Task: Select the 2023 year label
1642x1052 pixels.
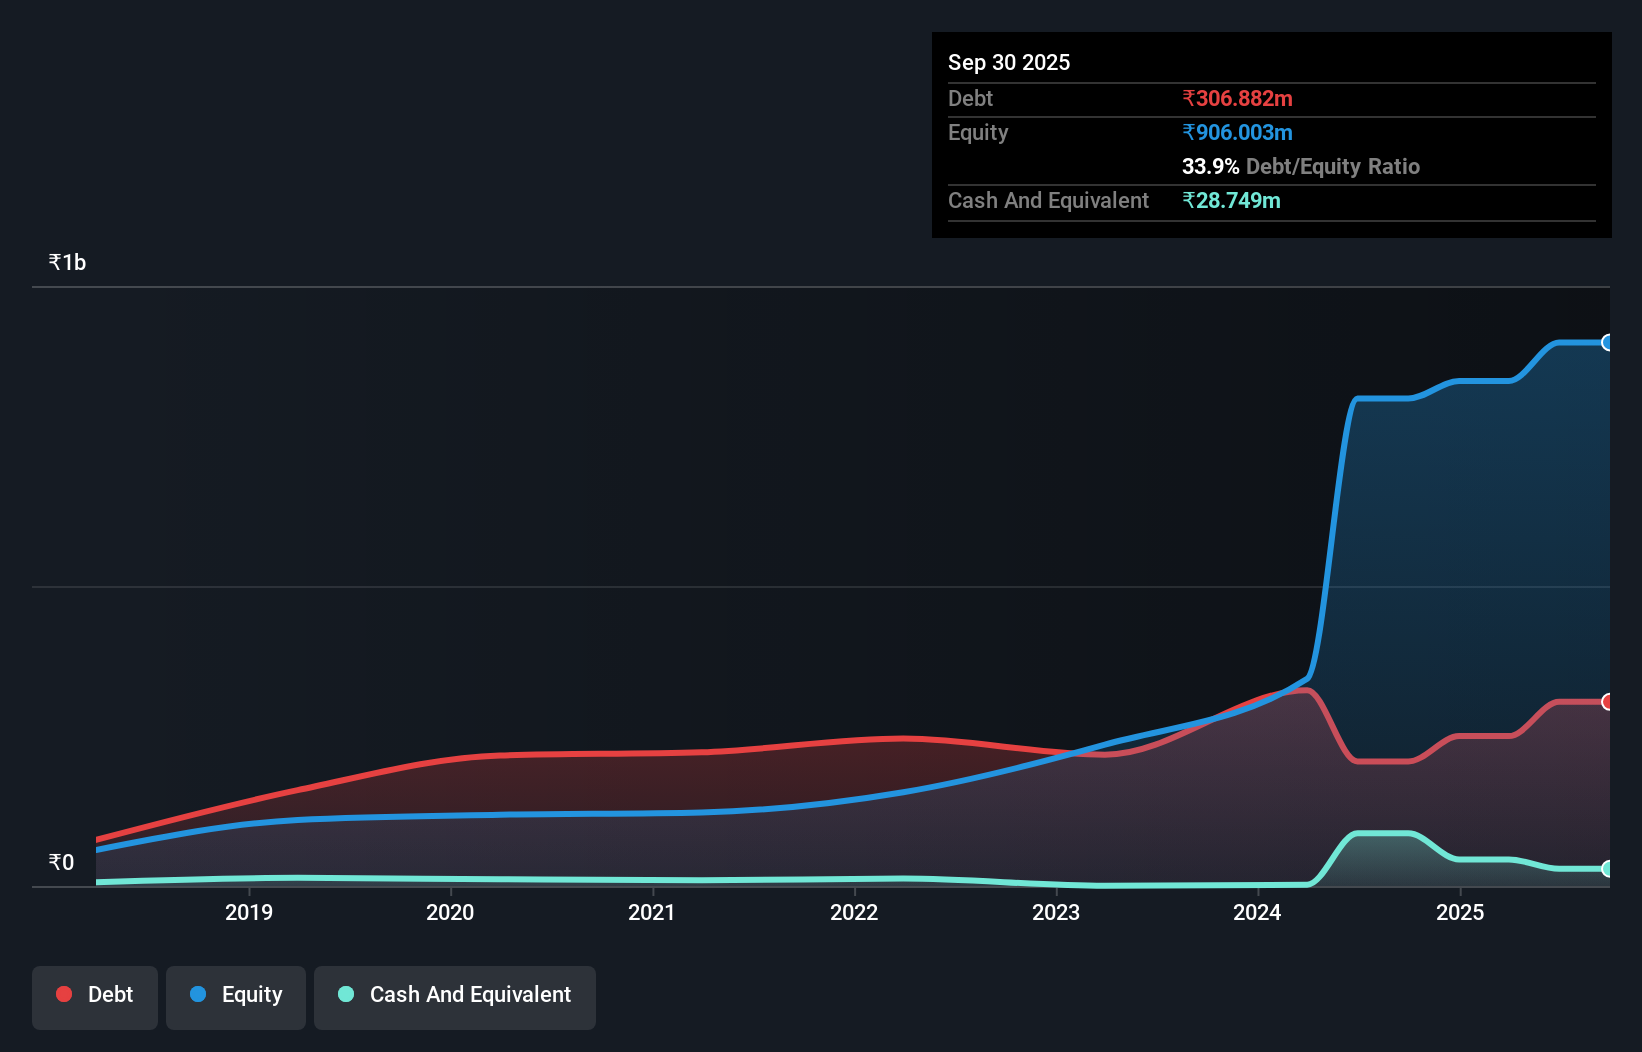Action: pyautogui.click(x=1056, y=912)
